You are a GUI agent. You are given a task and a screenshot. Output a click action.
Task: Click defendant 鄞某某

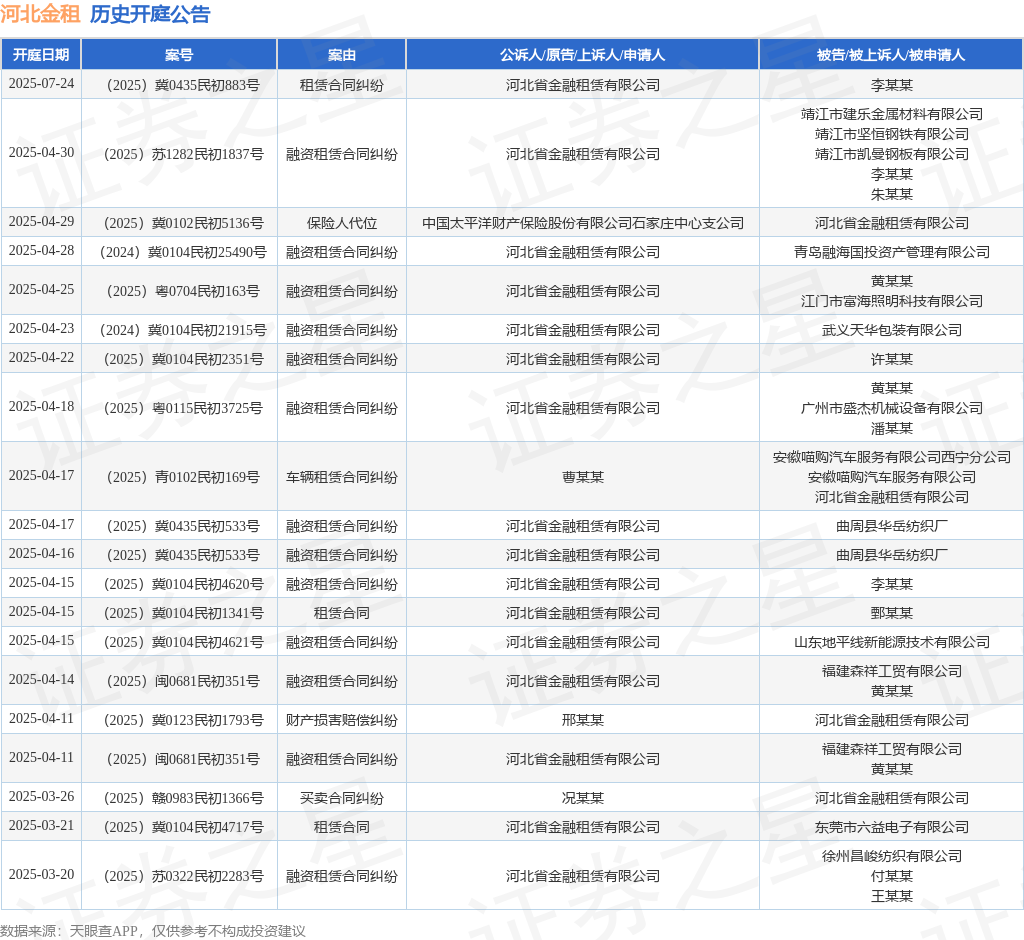891,613
